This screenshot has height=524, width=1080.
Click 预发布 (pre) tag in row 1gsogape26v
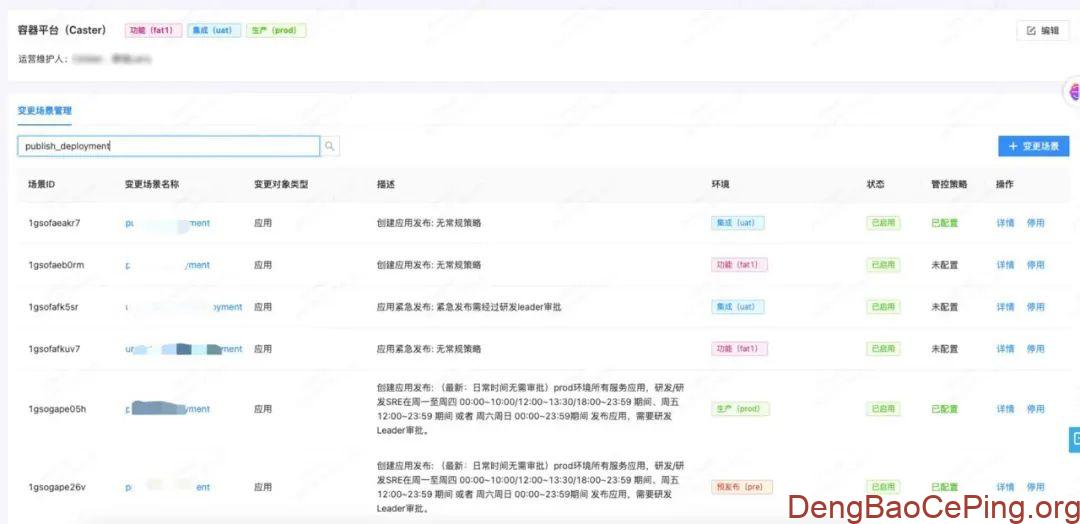(x=742, y=487)
